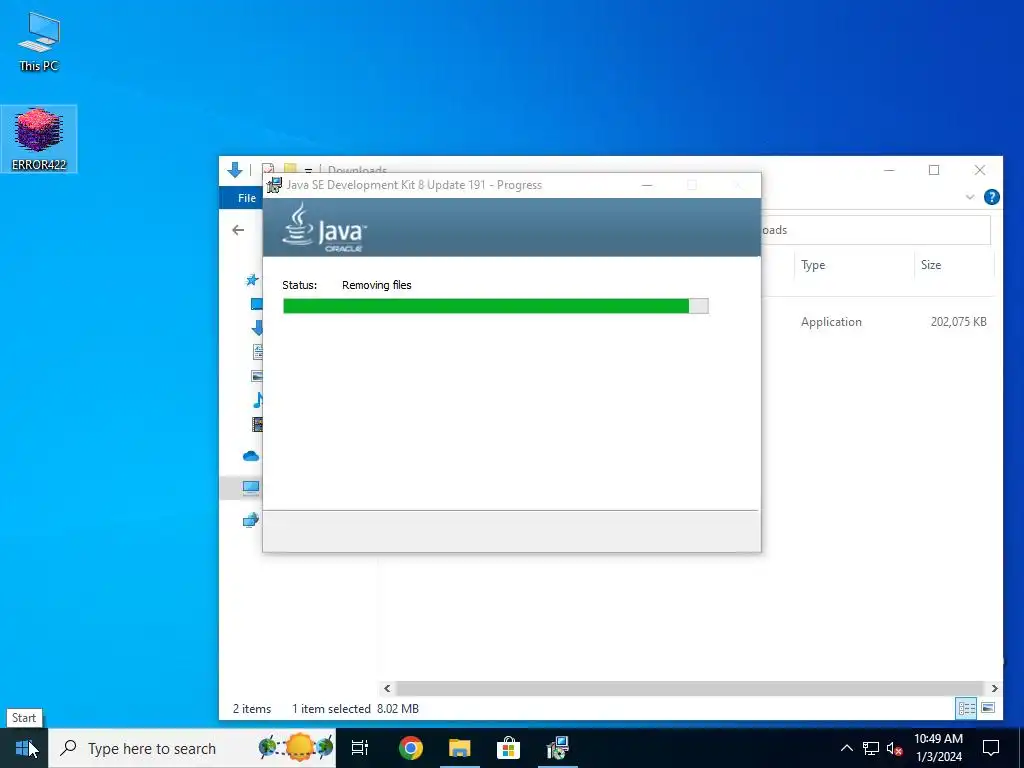Click the Java installer title bar icon
The image size is (1024, 768).
pos(275,185)
